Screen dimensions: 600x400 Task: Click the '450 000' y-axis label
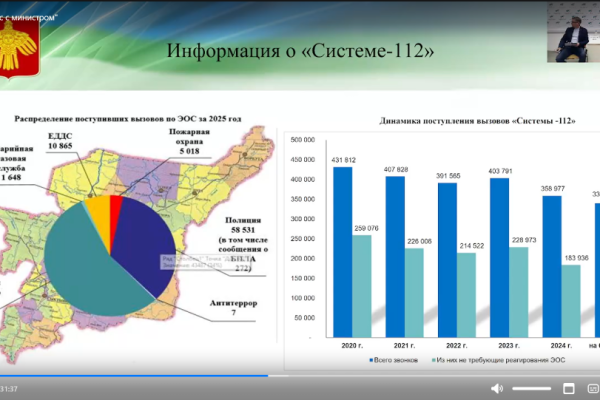tap(303, 159)
